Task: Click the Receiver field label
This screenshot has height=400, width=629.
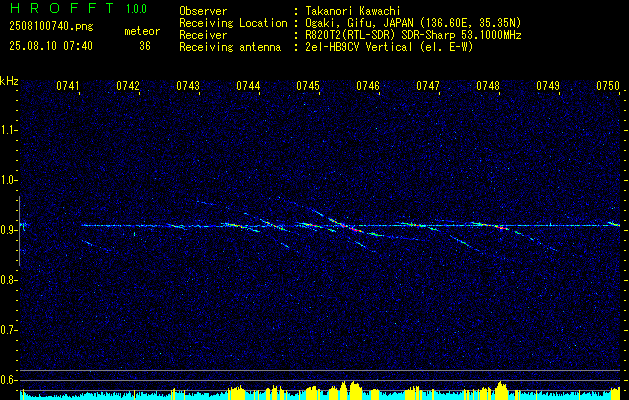Action: [203, 35]
